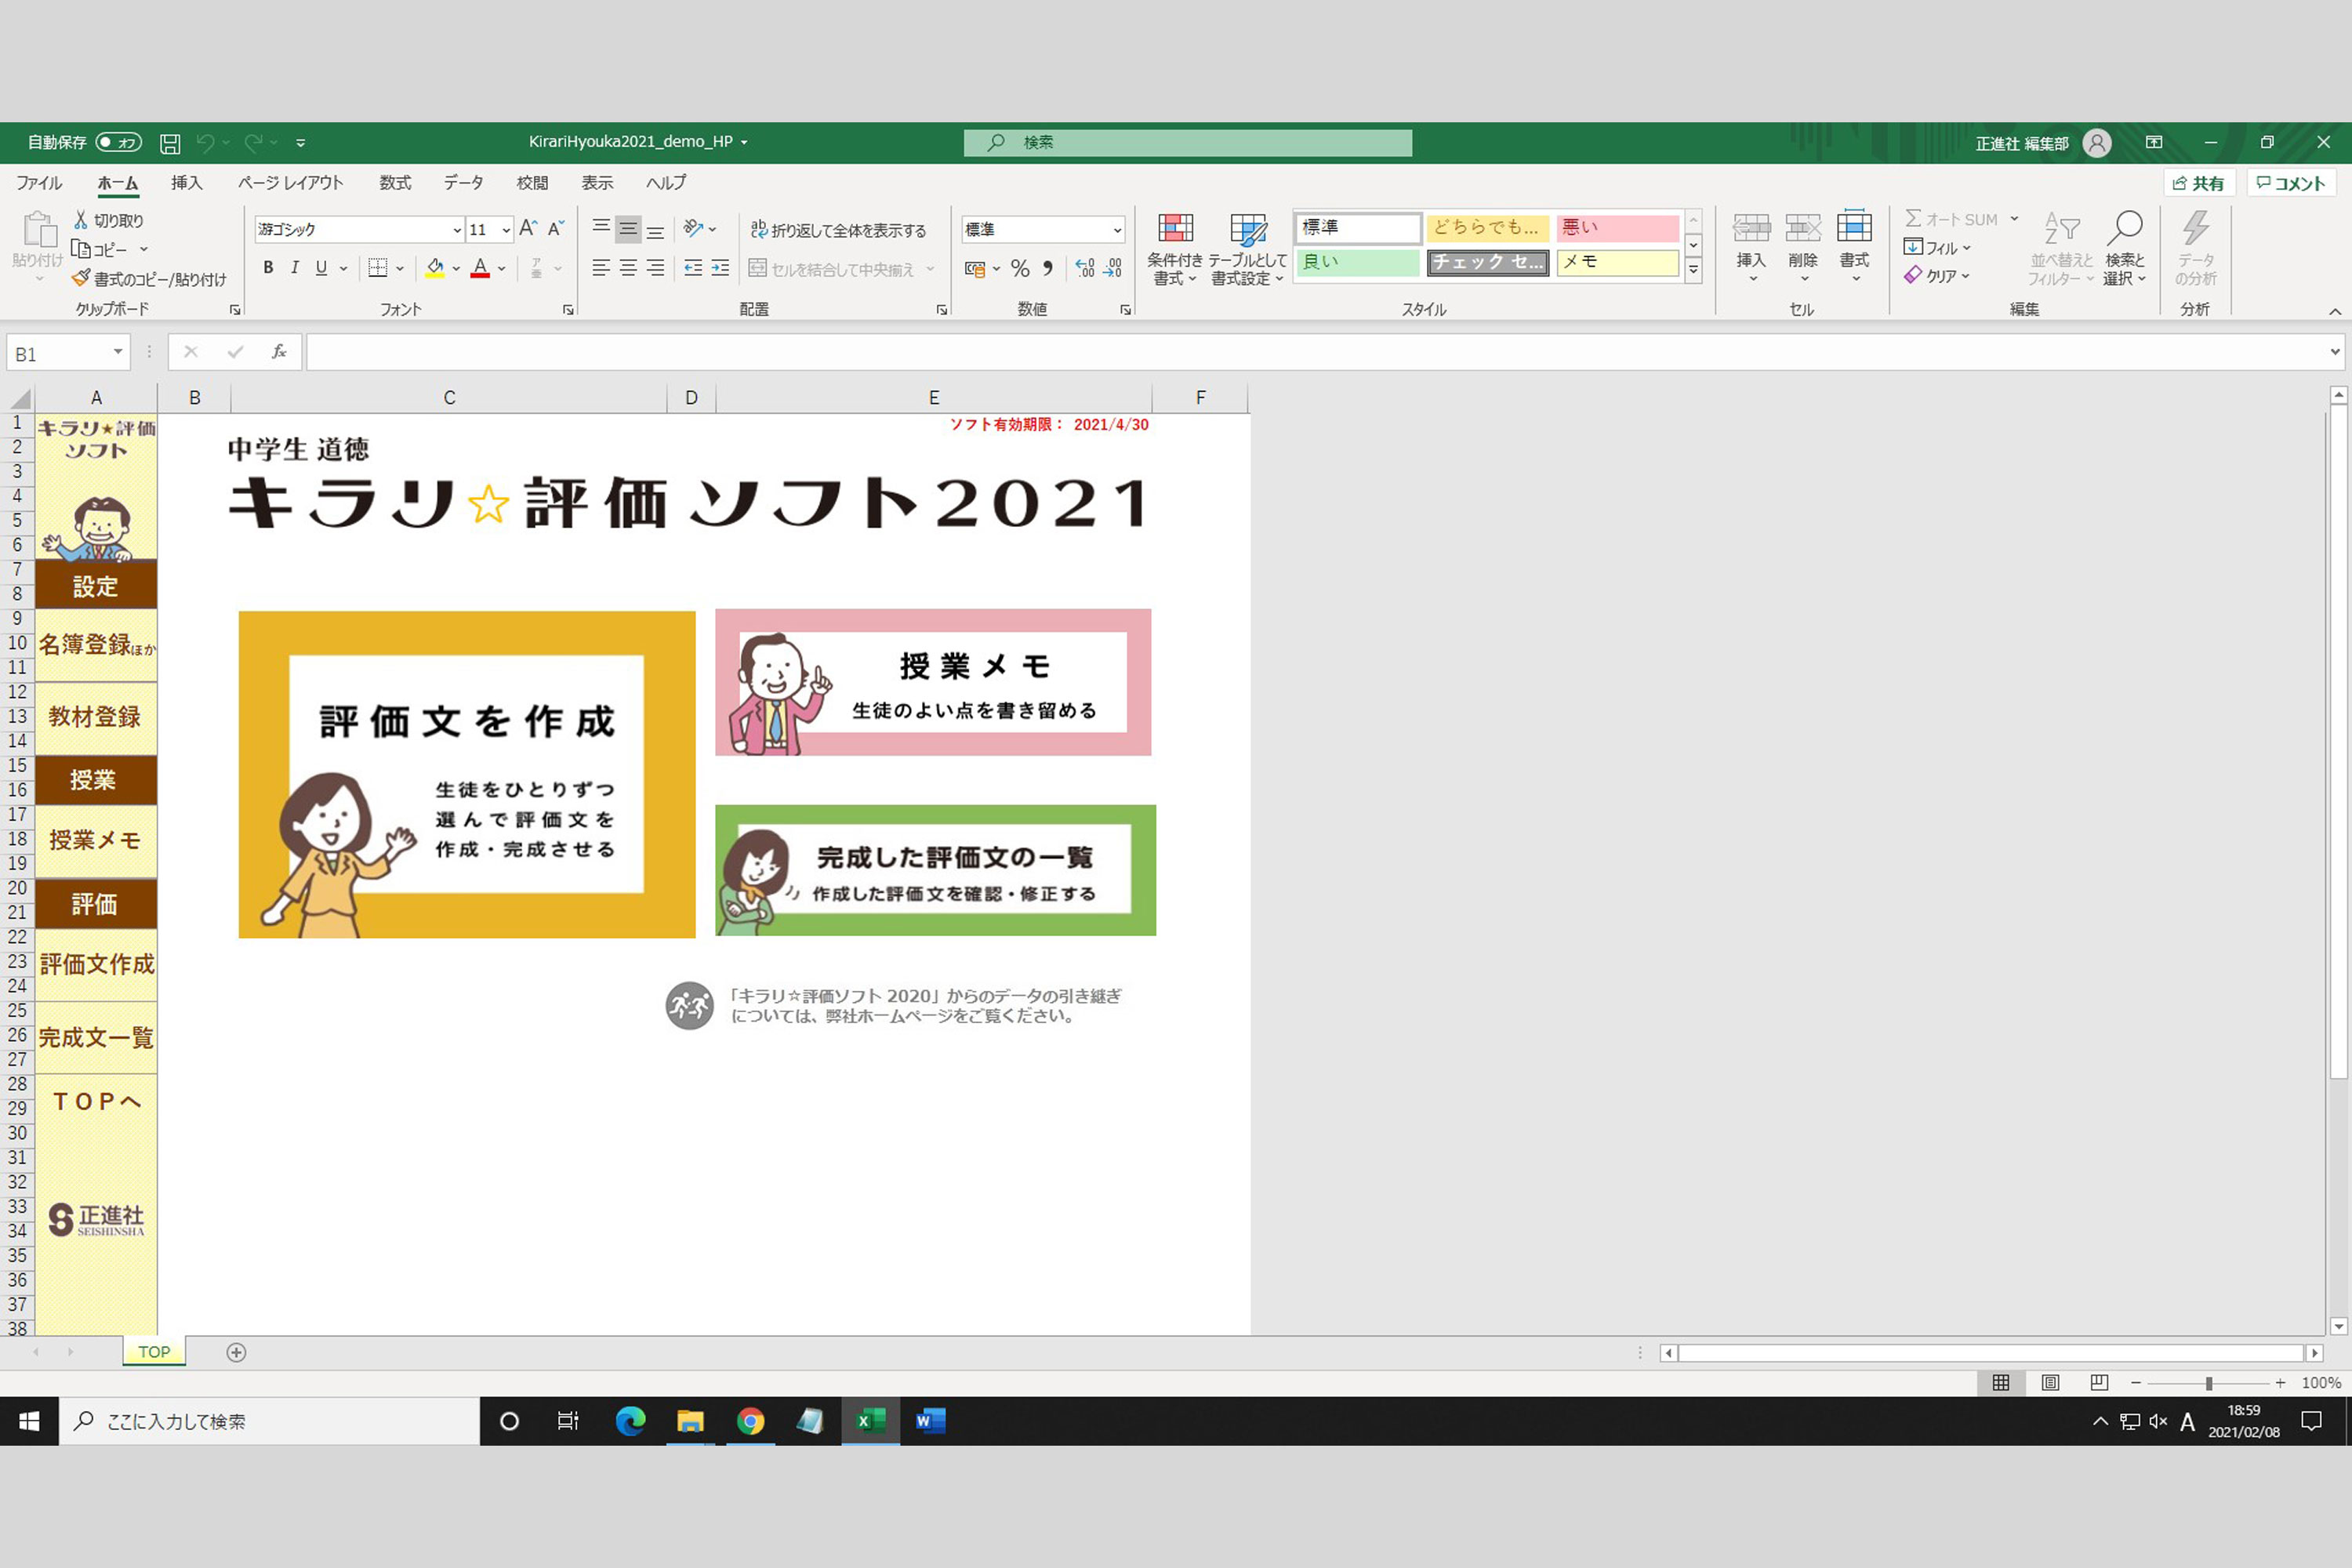Toggle Italic formatting

click(294, 268)
